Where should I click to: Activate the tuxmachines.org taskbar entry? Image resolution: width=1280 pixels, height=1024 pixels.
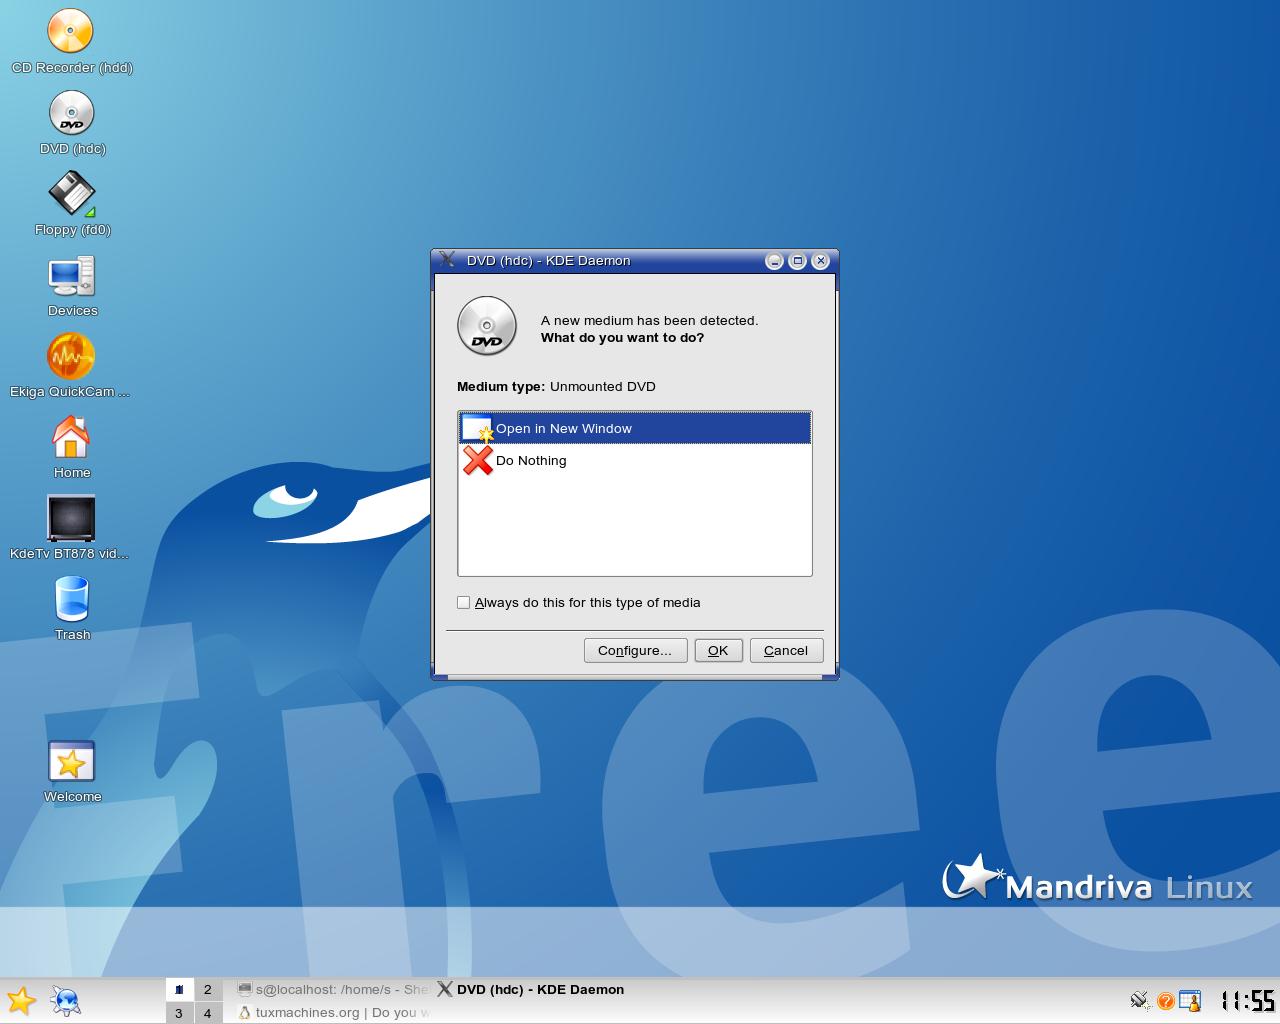(333, 1012)
